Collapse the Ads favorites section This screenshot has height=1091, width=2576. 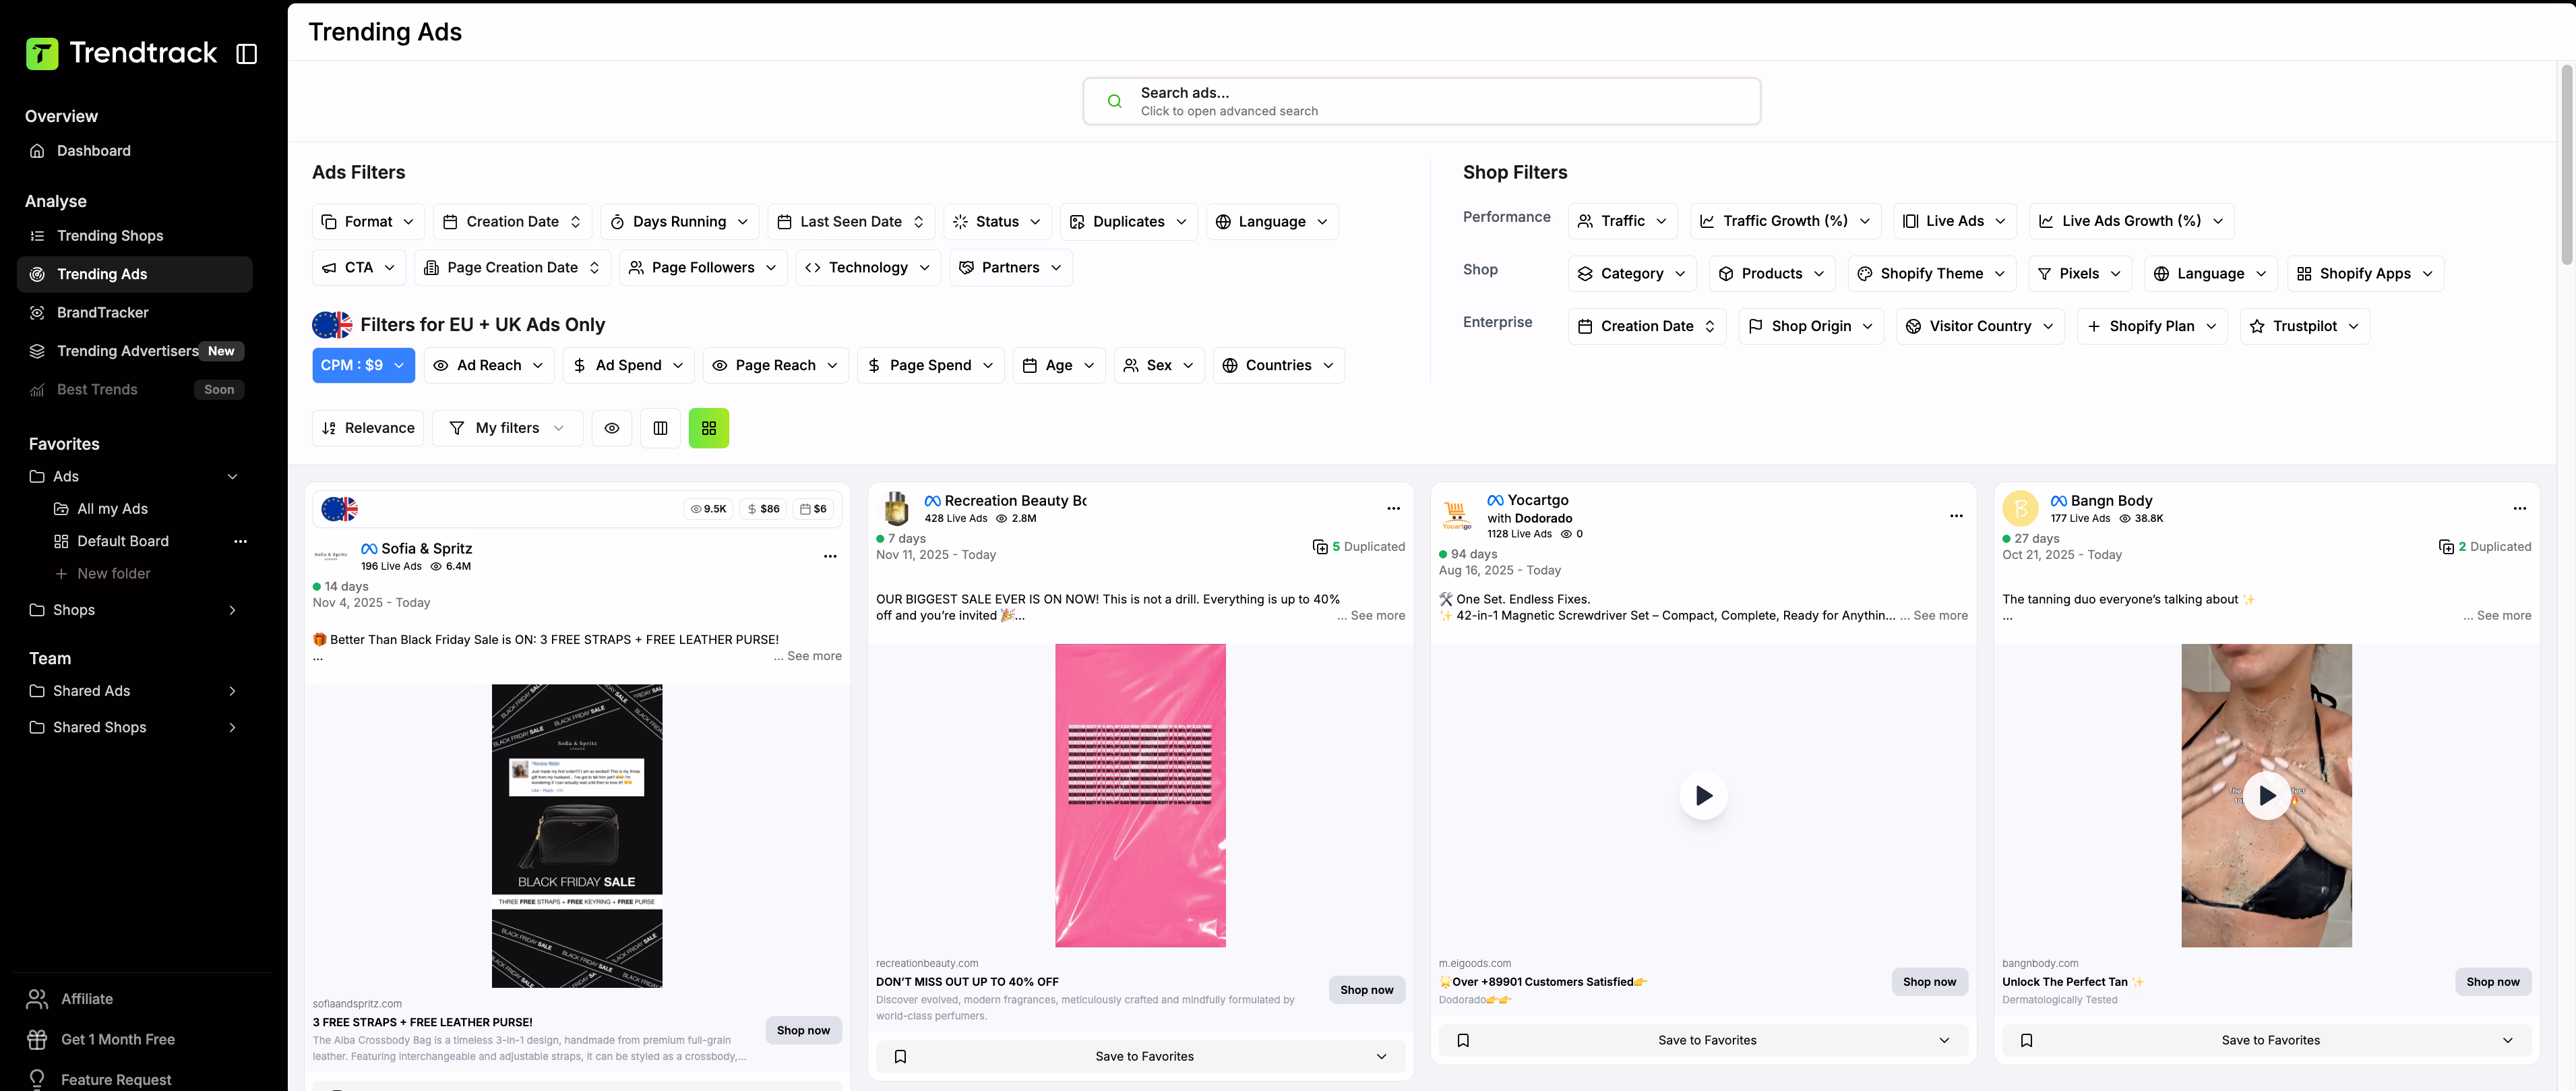pos(232,476)
